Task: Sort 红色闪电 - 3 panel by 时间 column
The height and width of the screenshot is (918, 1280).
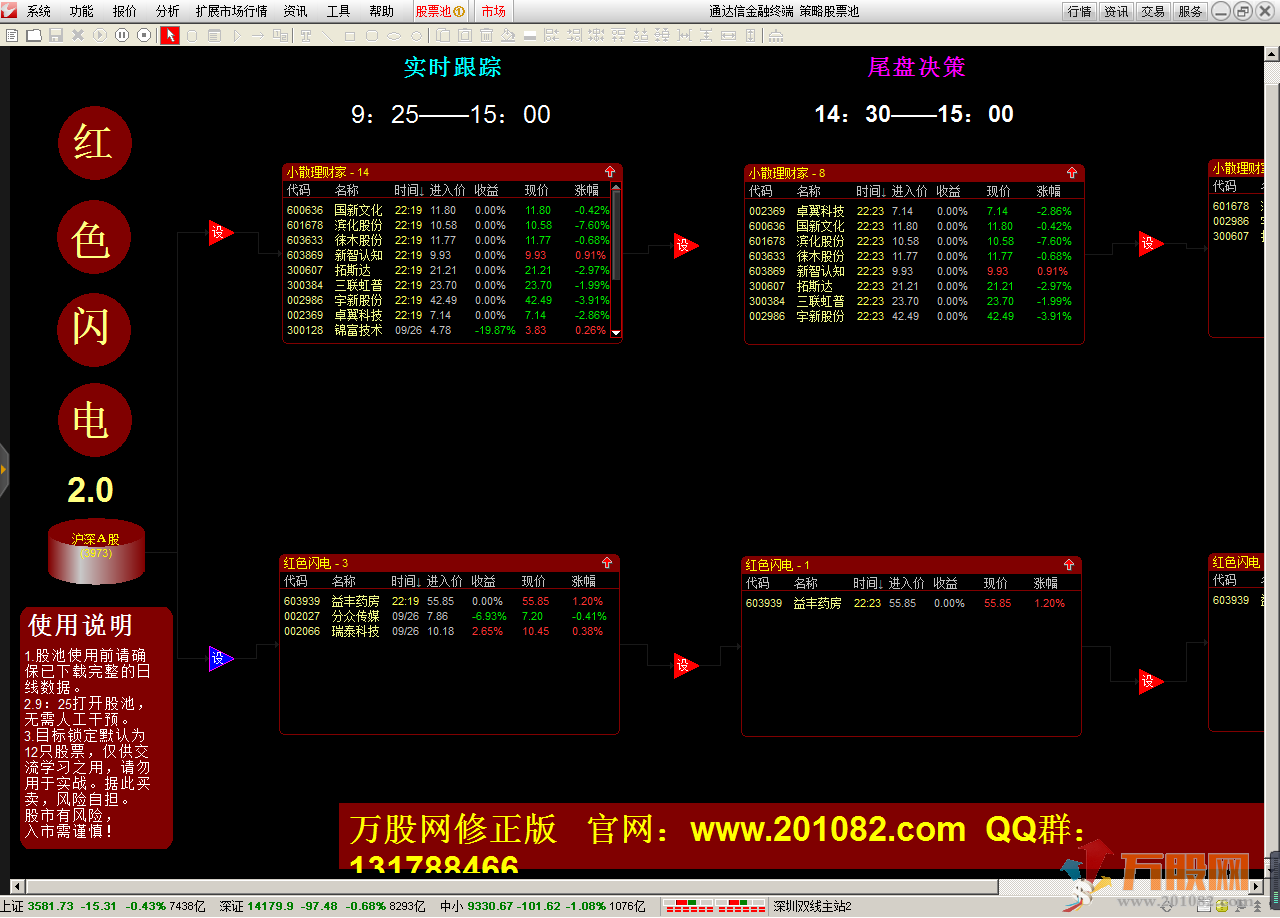Action: [405, 581]
